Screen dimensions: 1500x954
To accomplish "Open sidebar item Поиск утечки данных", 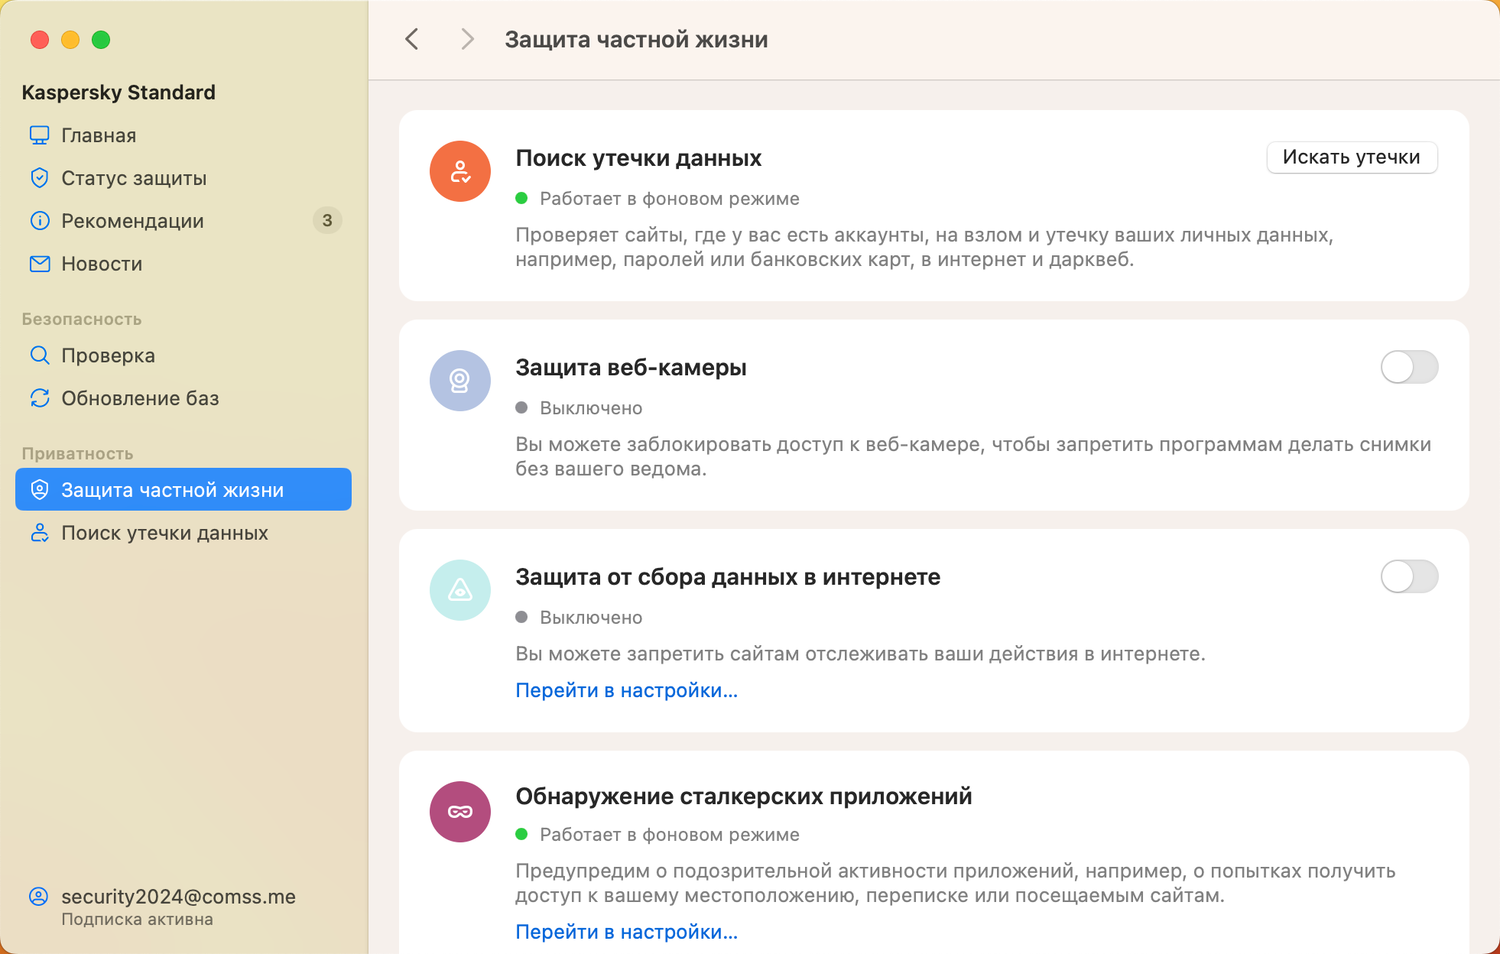I will [x=164, y=533].
